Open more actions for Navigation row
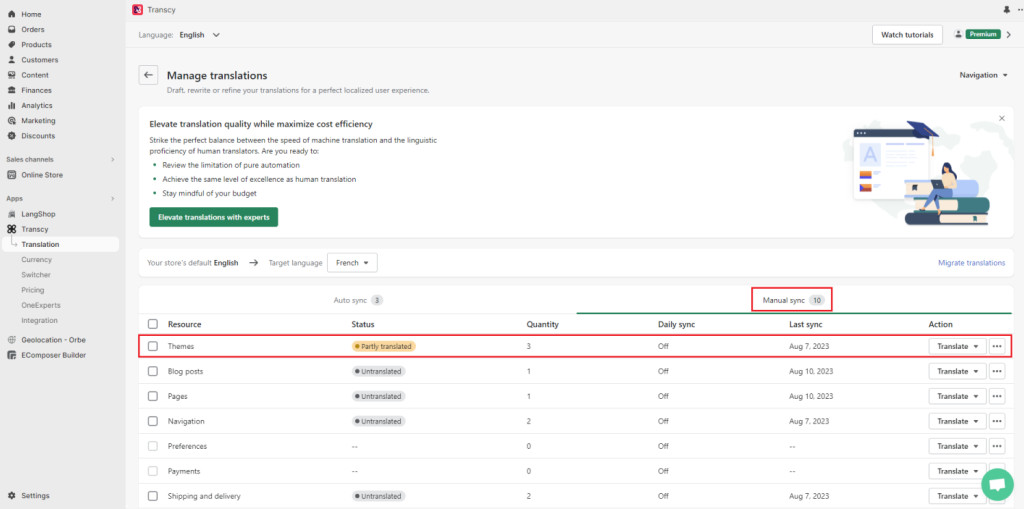 [x=997, y=421]
